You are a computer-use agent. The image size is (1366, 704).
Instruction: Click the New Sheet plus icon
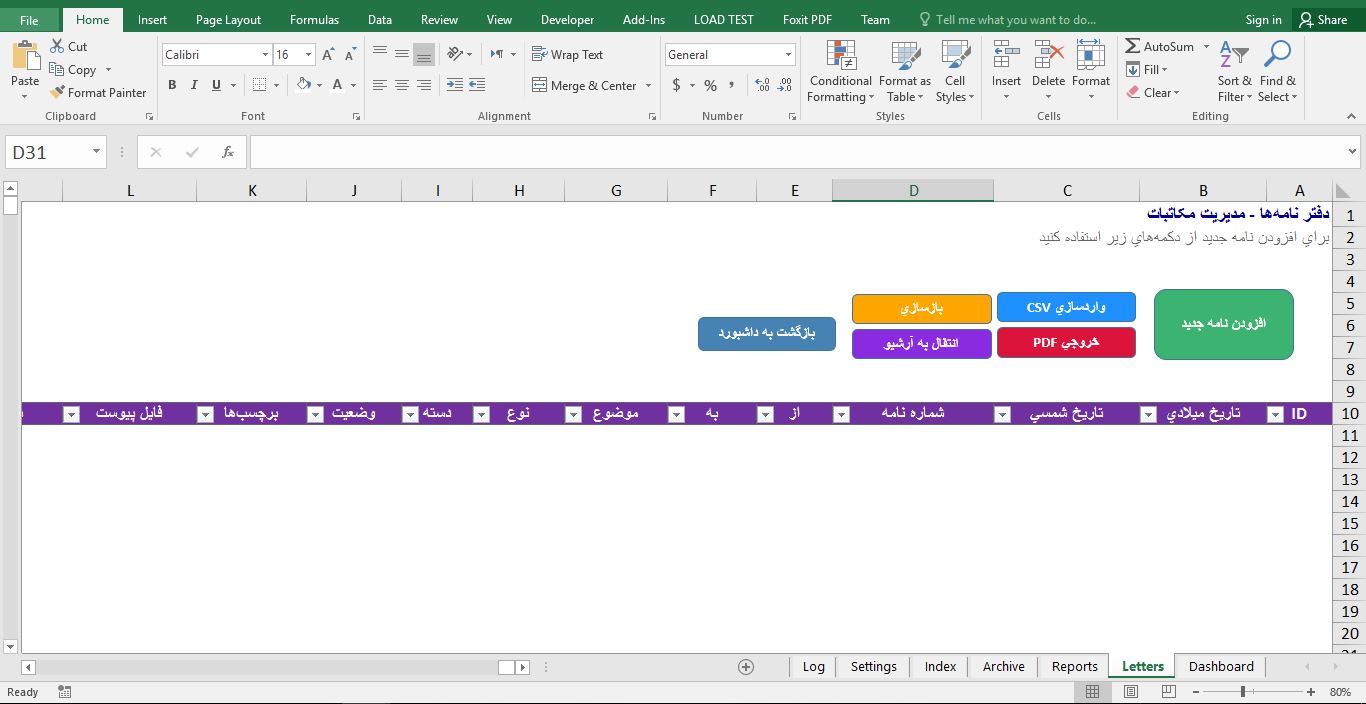(746, 667)
